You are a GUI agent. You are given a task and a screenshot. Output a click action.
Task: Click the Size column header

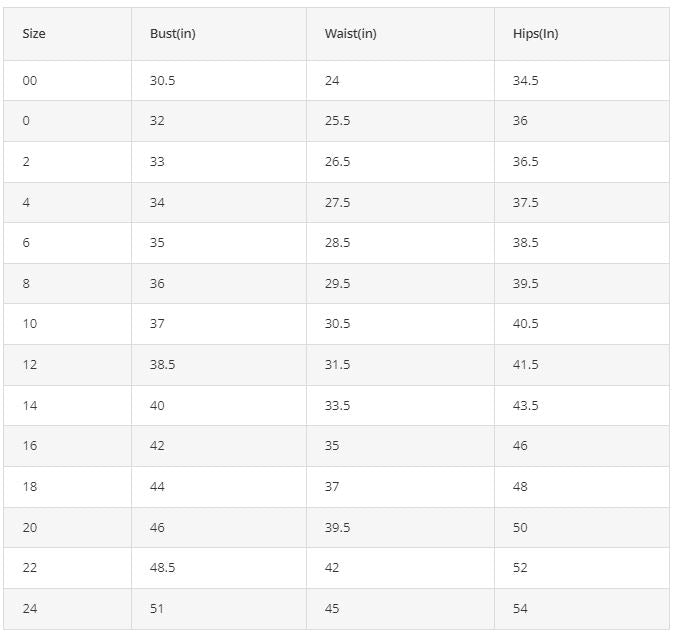(34, 34)
